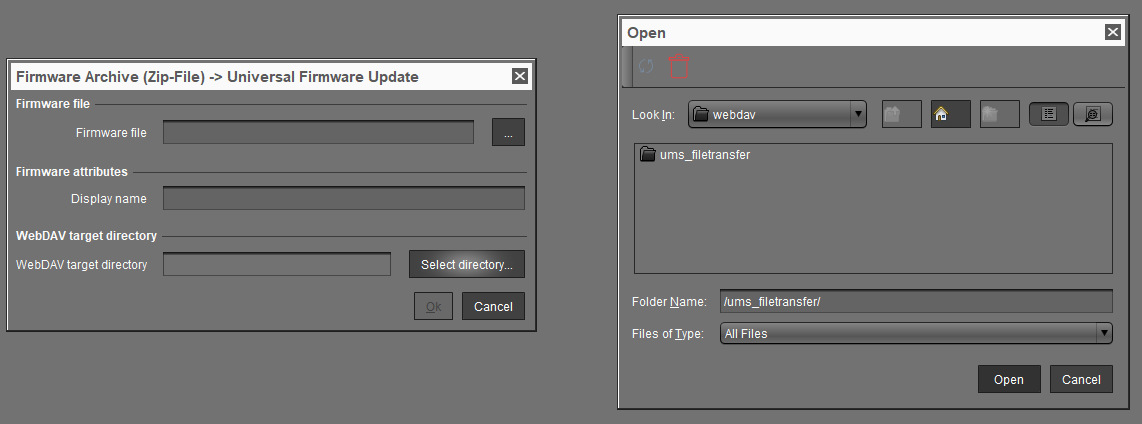Click the refresh icon in Open dialog
This screenshot has height=424, width=1142.
(646, 66)
